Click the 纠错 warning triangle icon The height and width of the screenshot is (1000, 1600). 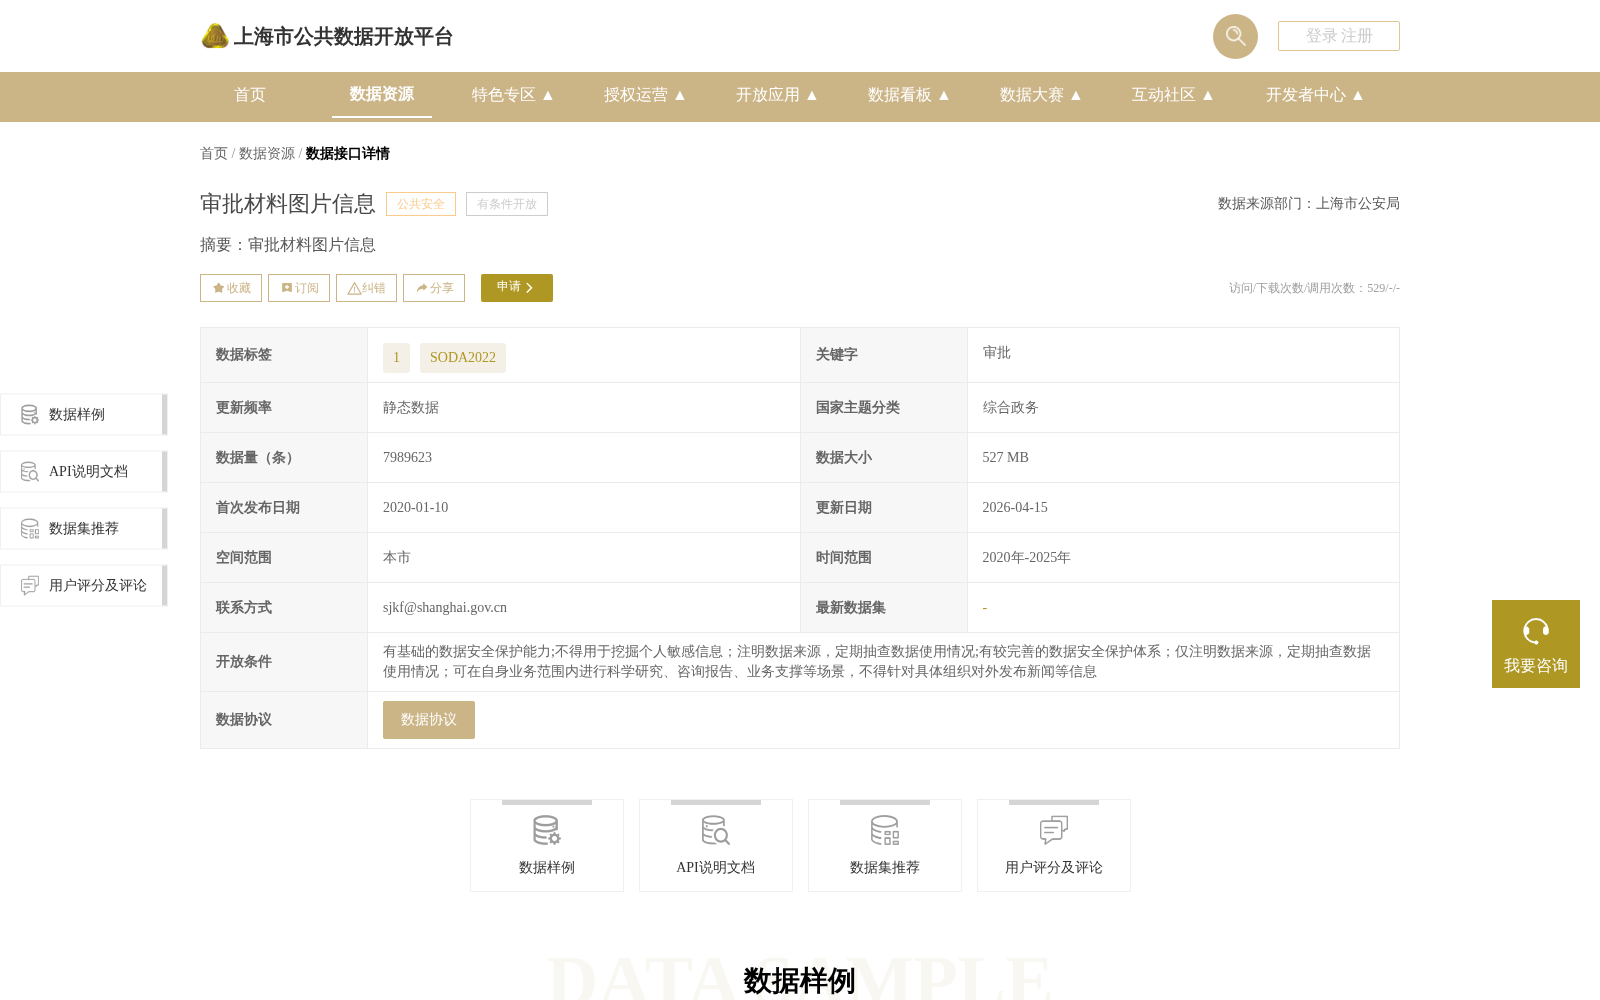coord(354,288)
